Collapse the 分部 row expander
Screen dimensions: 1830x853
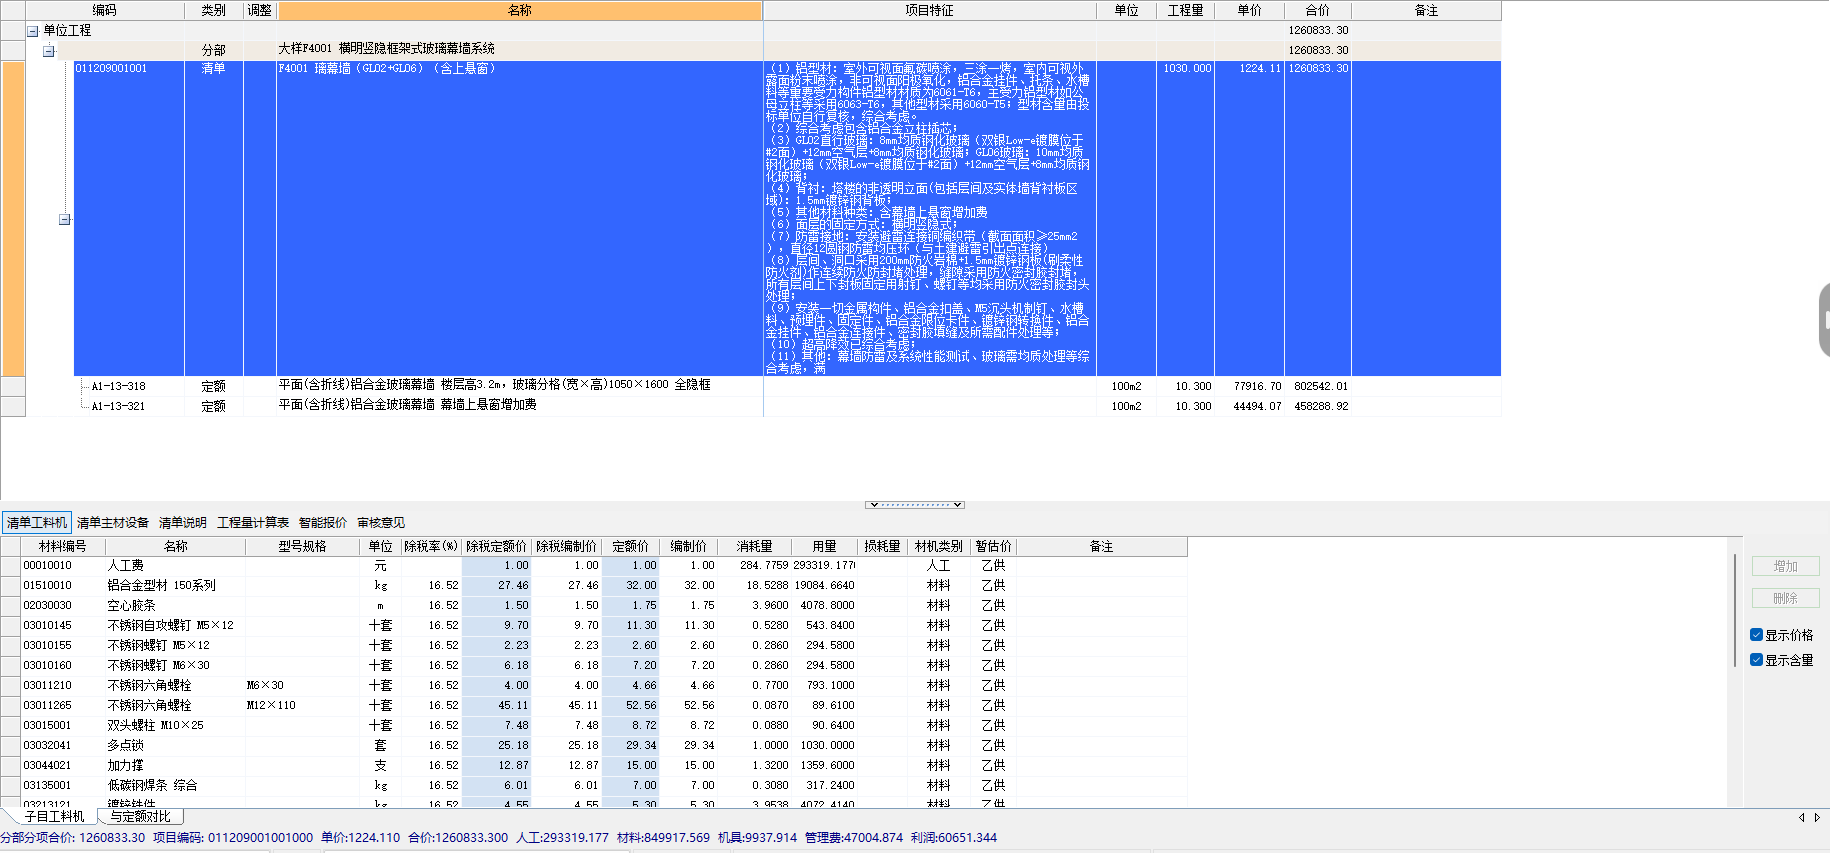[48, 51]
